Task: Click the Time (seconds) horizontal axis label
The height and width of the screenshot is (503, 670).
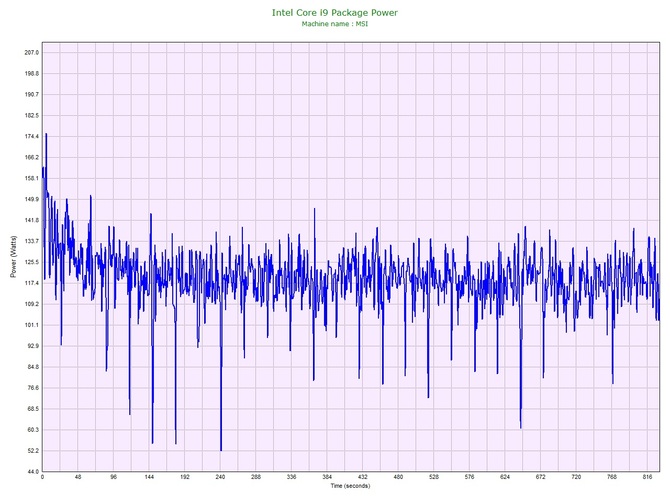Action: click(x=349, y=486)
